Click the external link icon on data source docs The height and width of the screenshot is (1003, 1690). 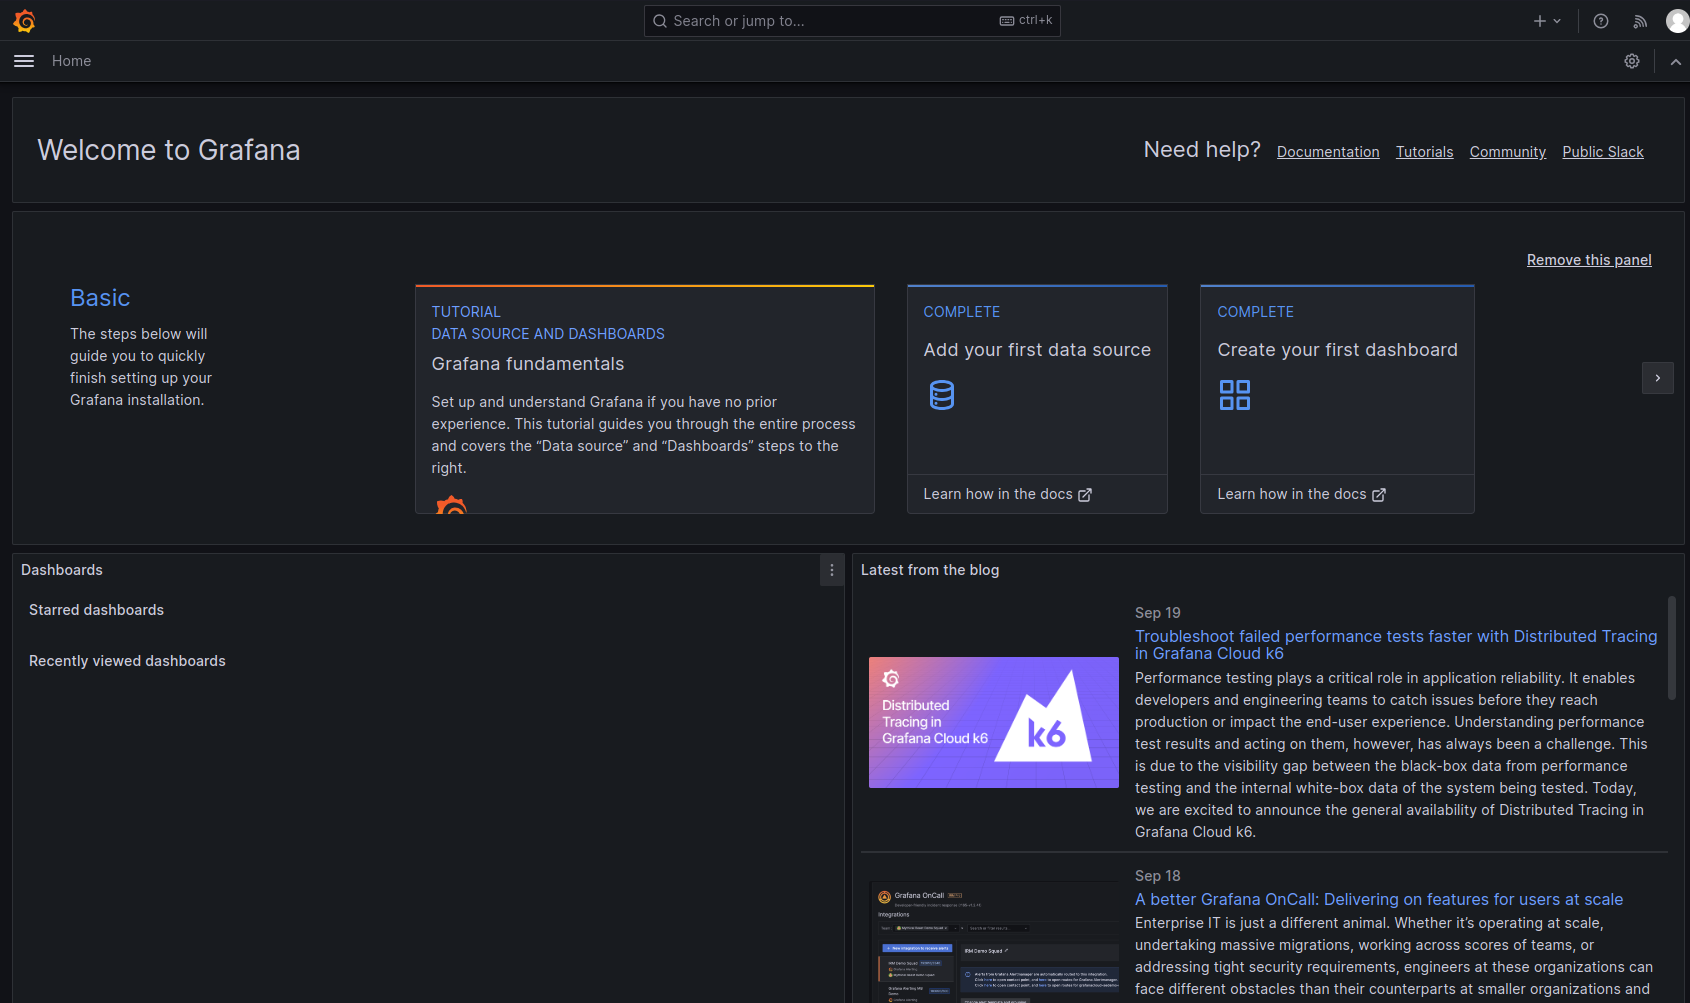1085,495
